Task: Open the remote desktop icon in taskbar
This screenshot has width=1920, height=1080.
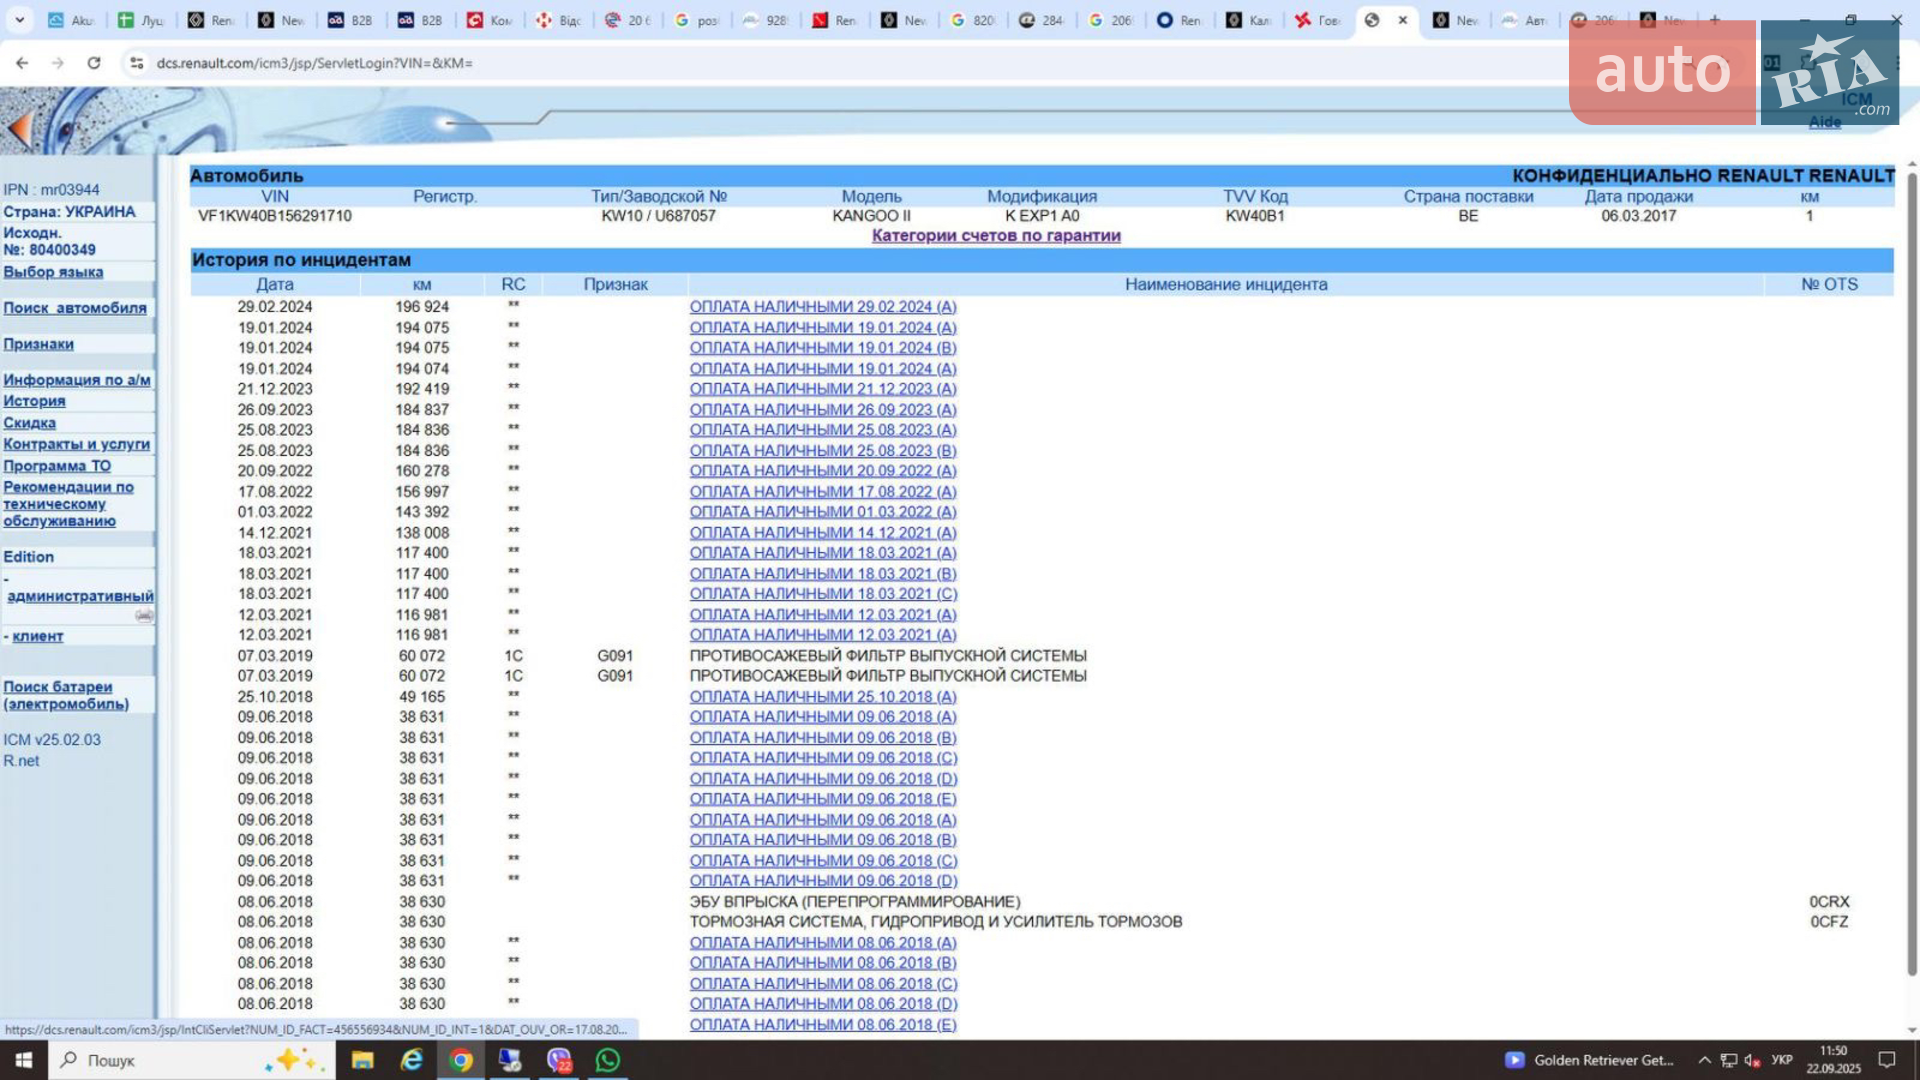Action: point(509,1060)
